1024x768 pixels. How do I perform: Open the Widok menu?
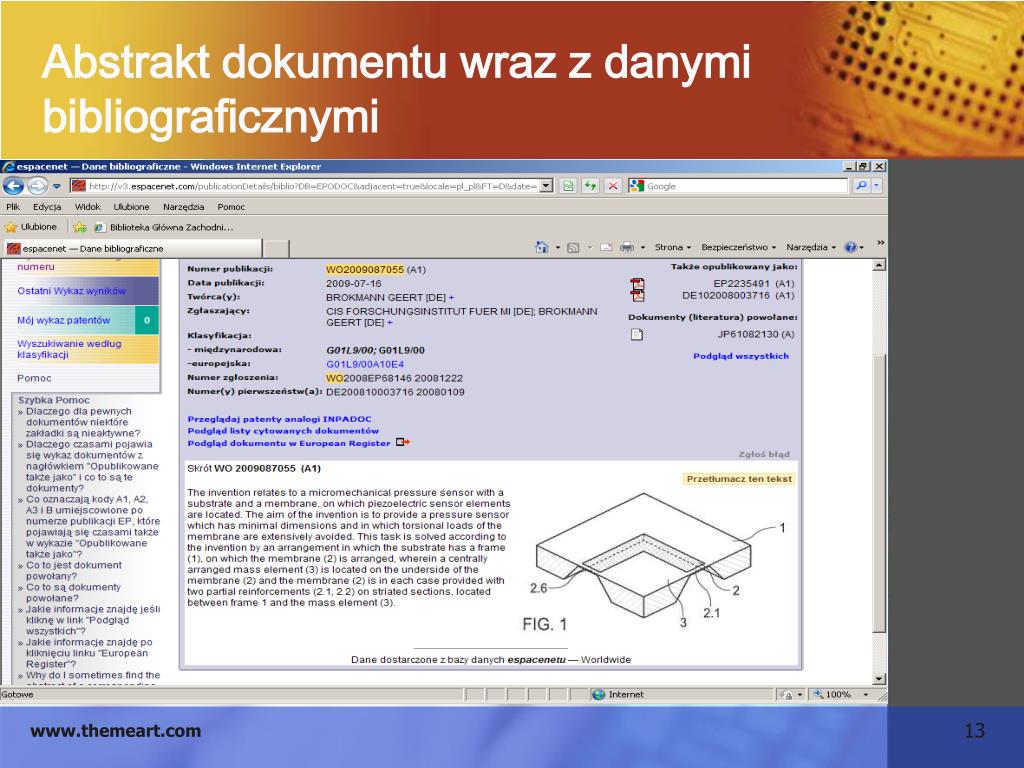(x=88, y=207)
